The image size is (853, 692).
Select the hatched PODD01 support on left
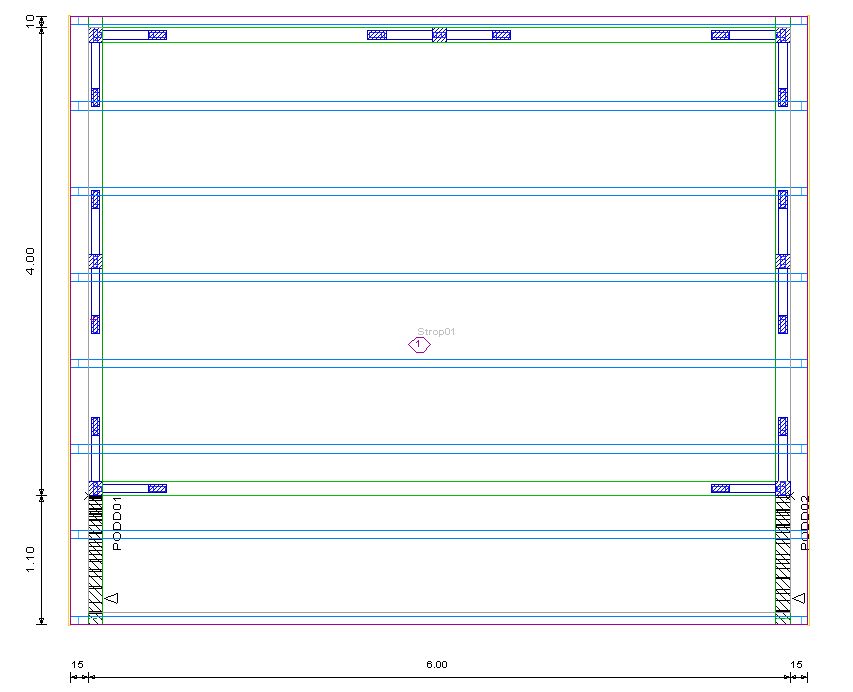click(x=95, y=557)
